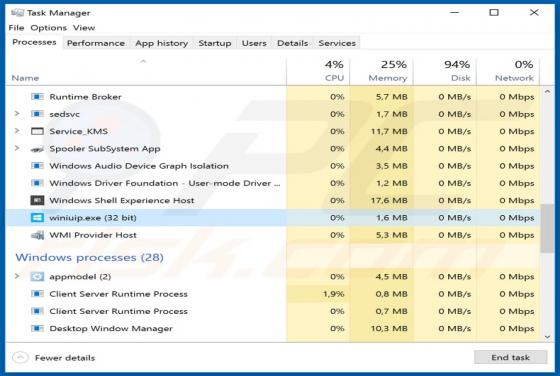The image size is (560, 376).
Task: Select the Windows Shell Experience Host icon
Action: coord(37,200)
